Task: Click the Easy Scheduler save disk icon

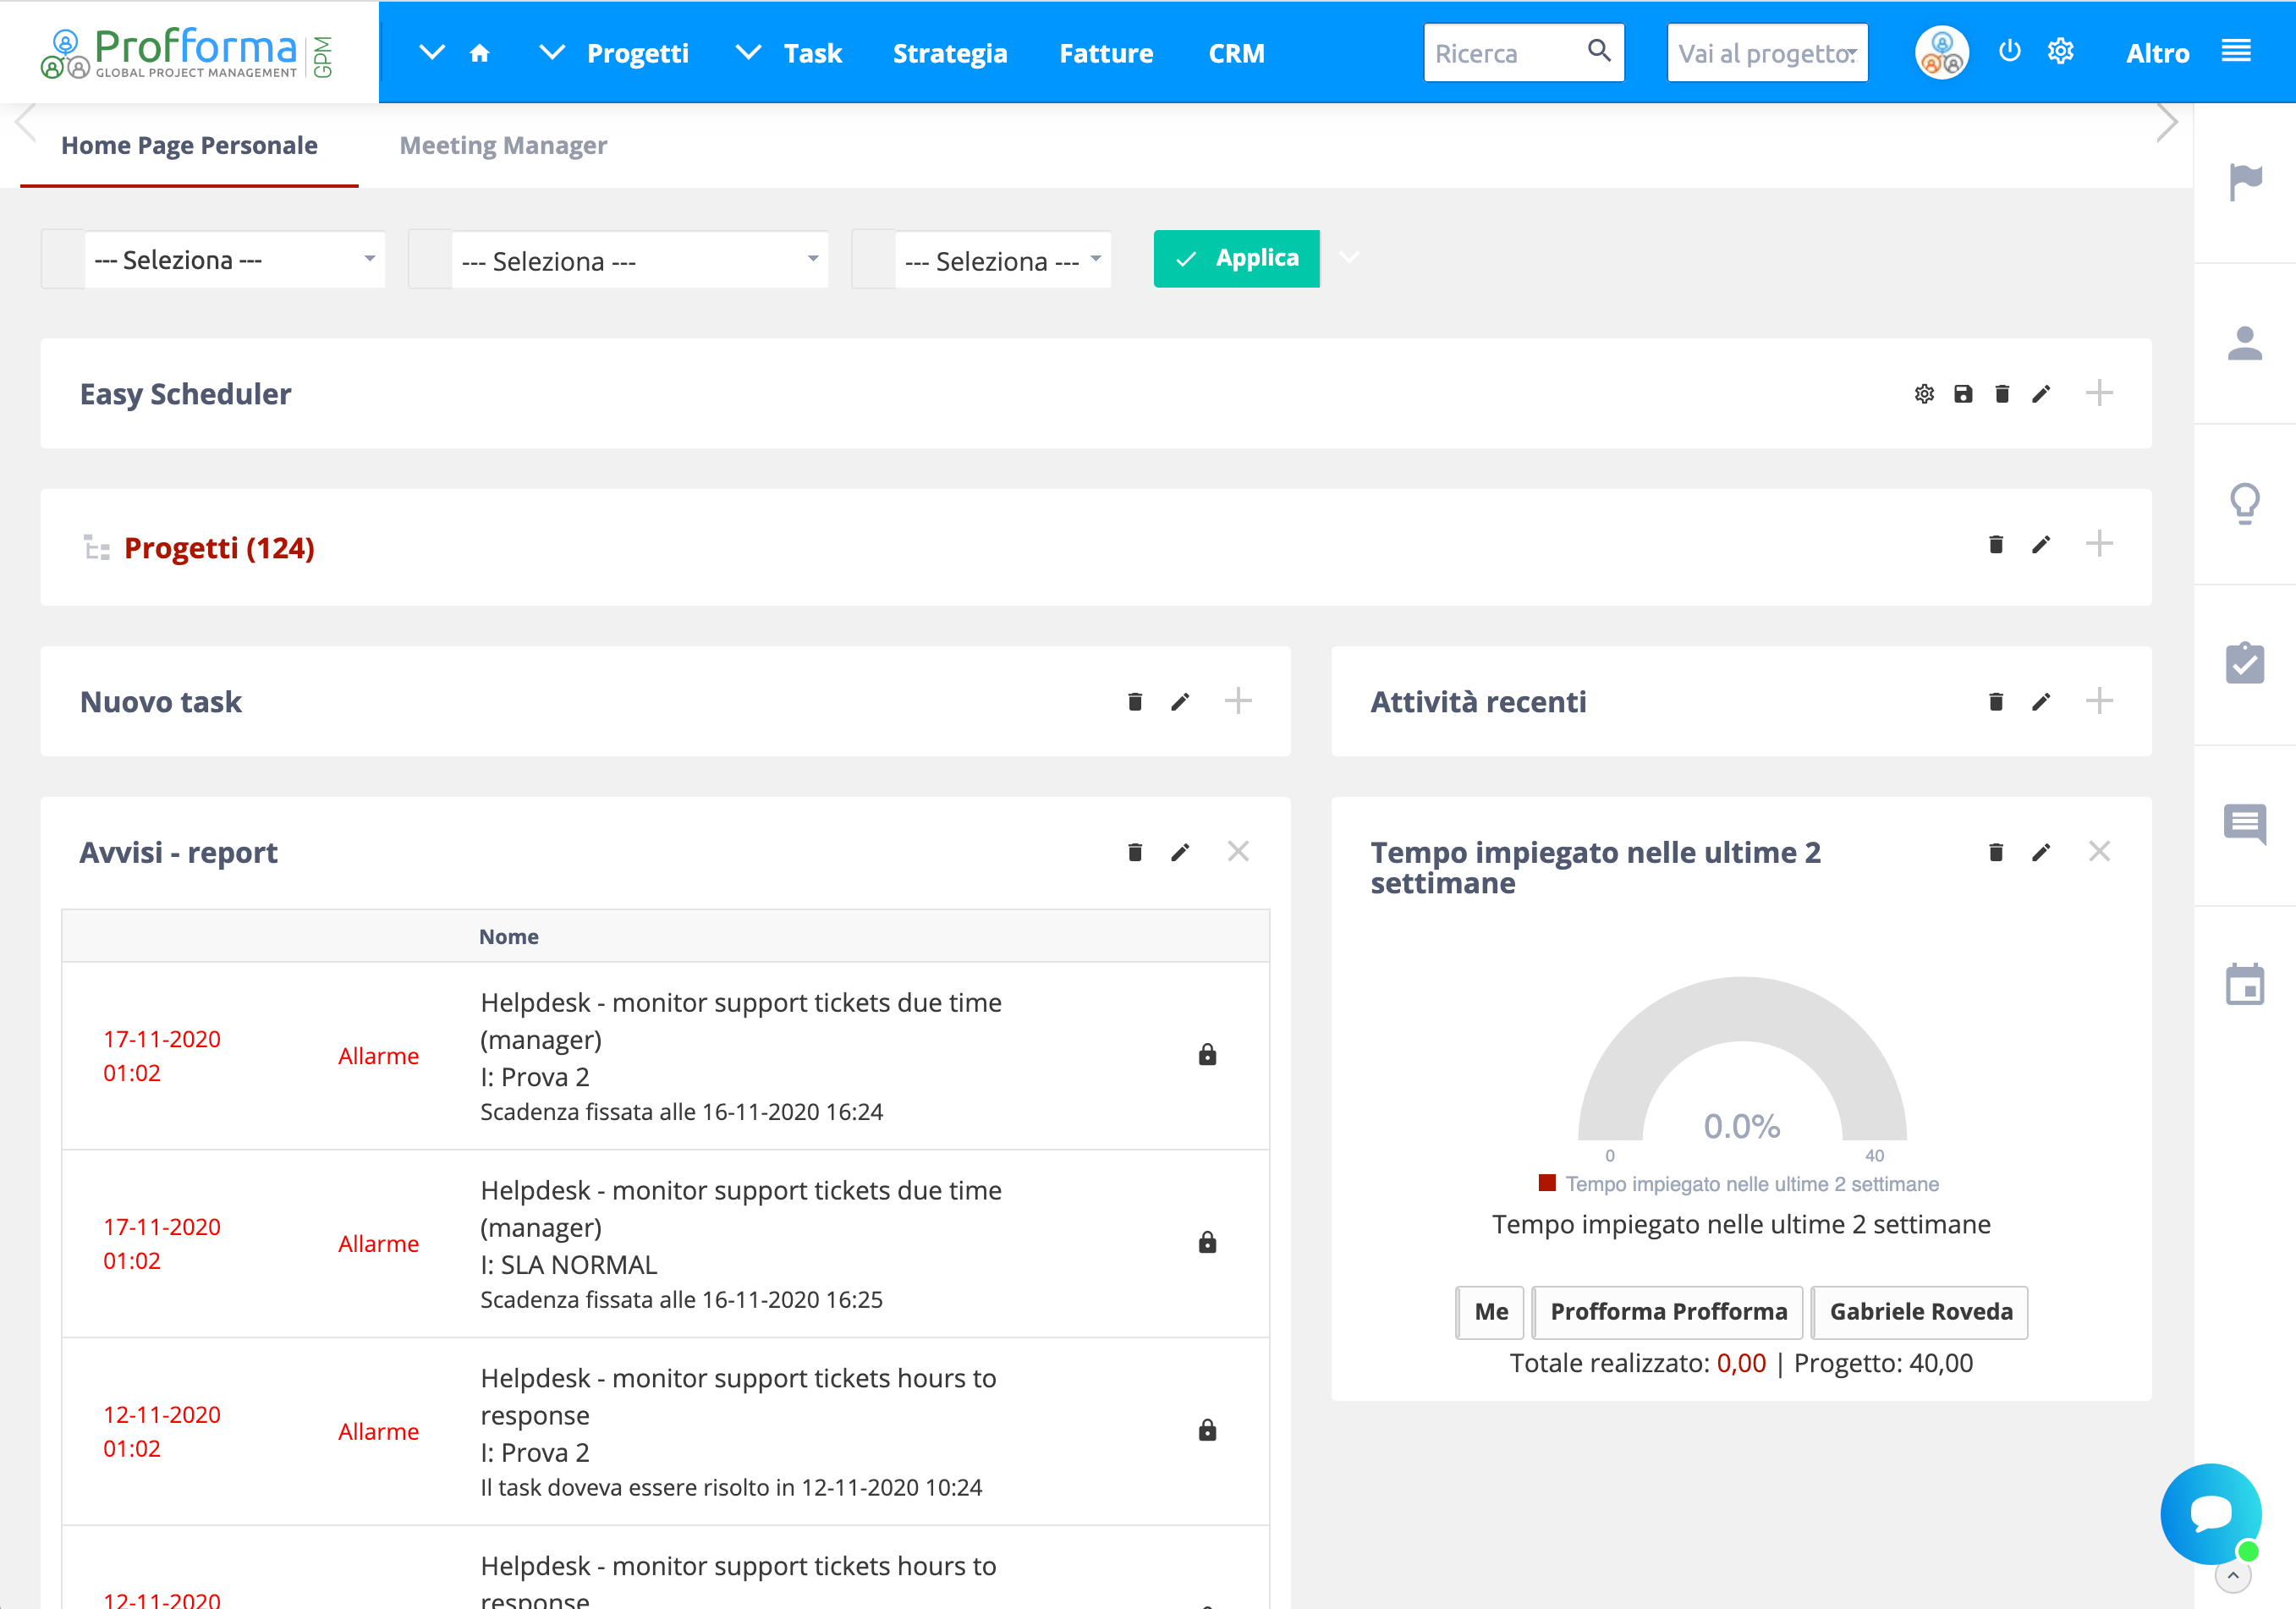Action: click(1963, 394)
